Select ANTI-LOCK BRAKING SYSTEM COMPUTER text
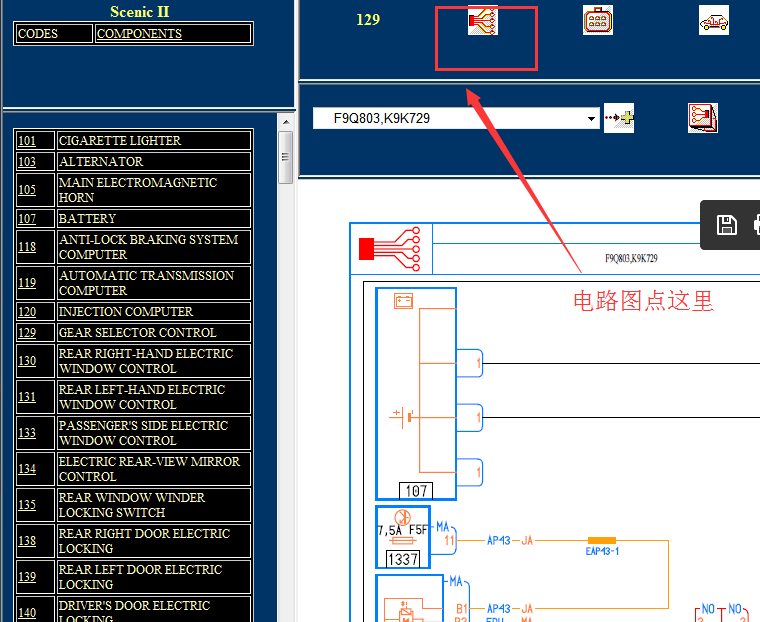The width and height of the screenshot is (760, 622). (x=148, y=247)
